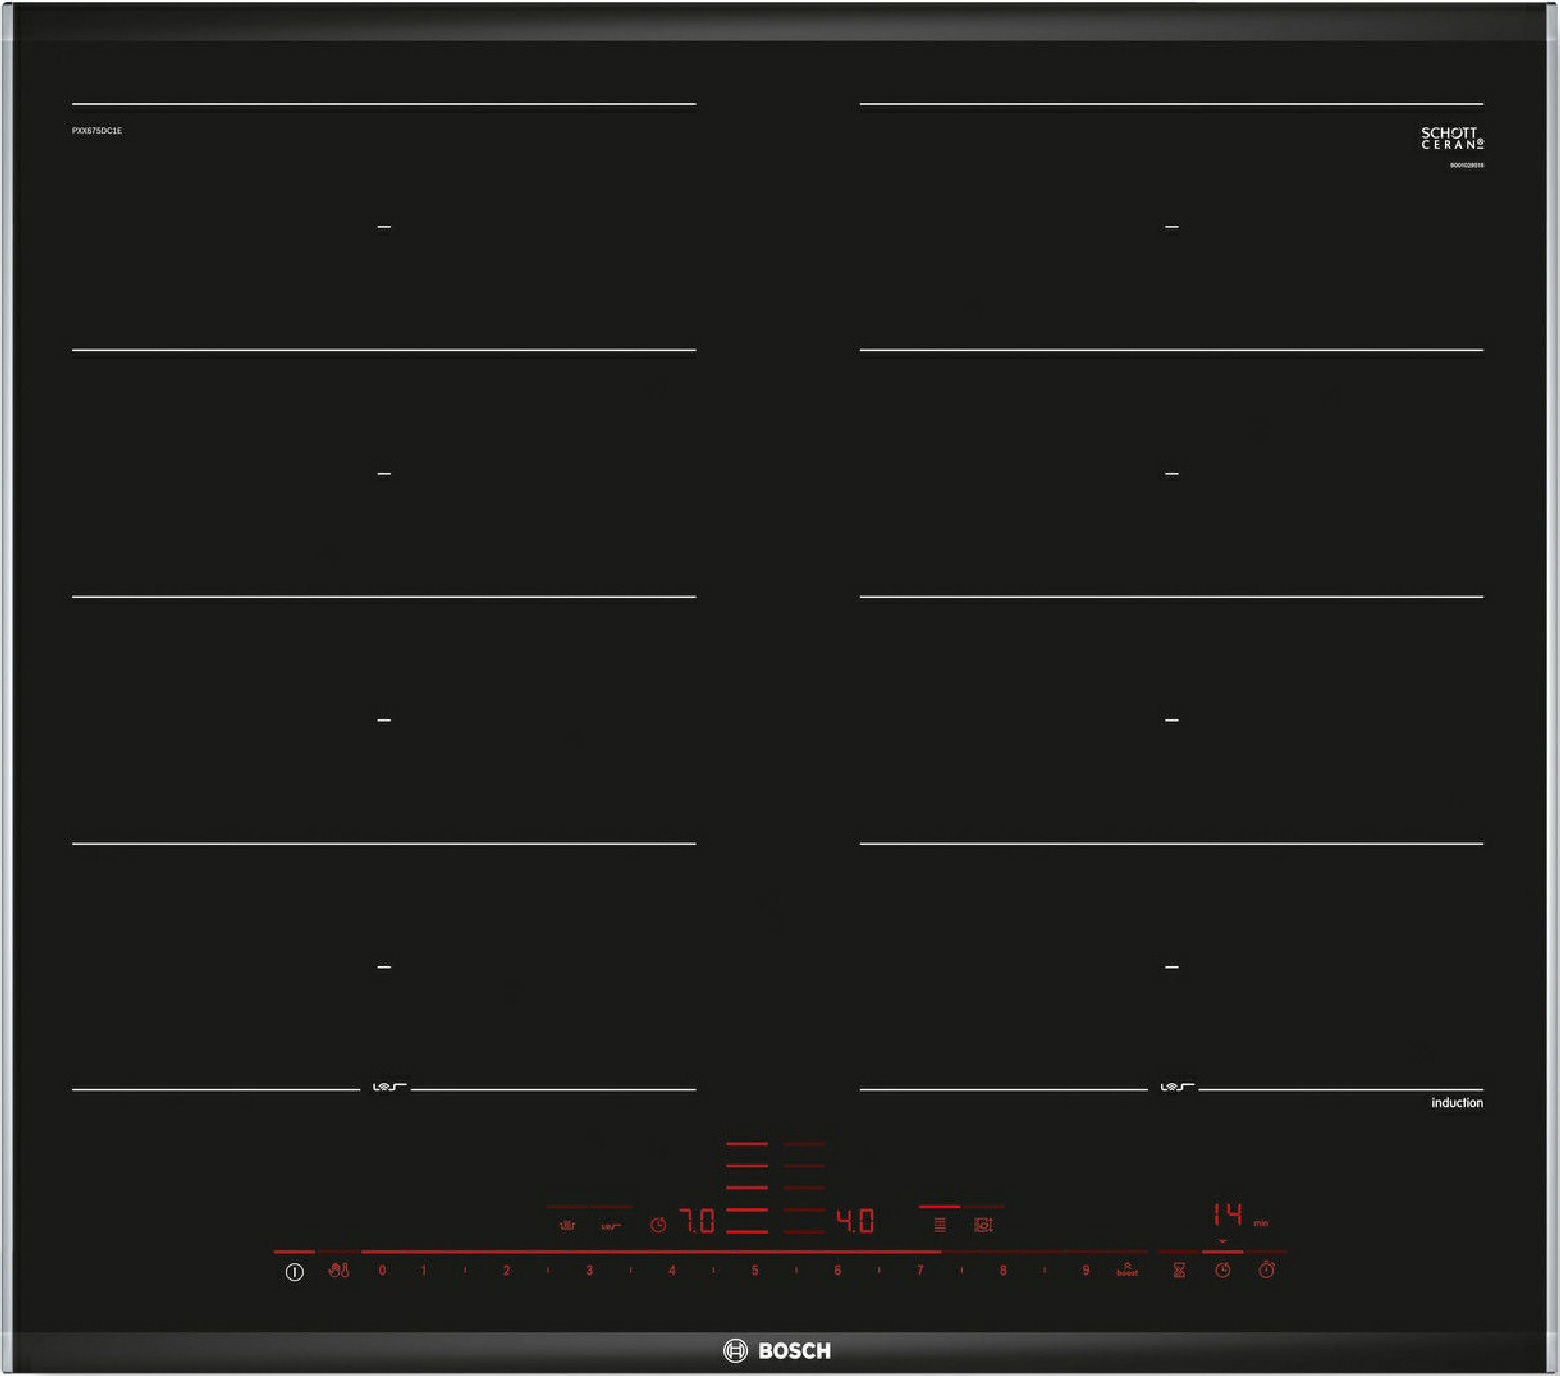Tap the small clock icon beside 7.0
The image size is (1560, 1376).
click(658, 1224)
